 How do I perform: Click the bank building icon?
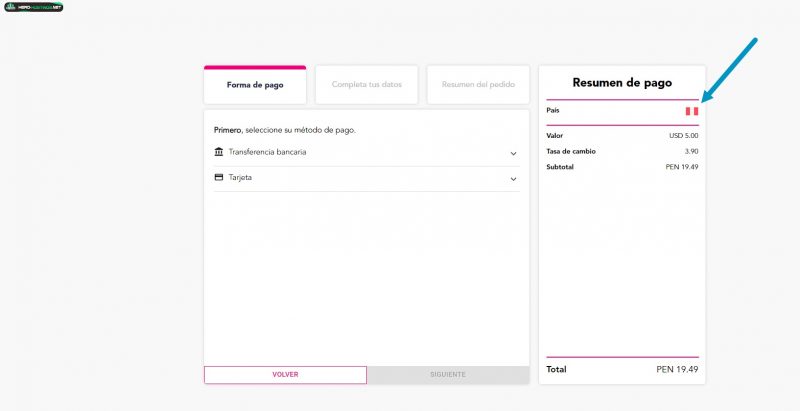click(219, 152)
